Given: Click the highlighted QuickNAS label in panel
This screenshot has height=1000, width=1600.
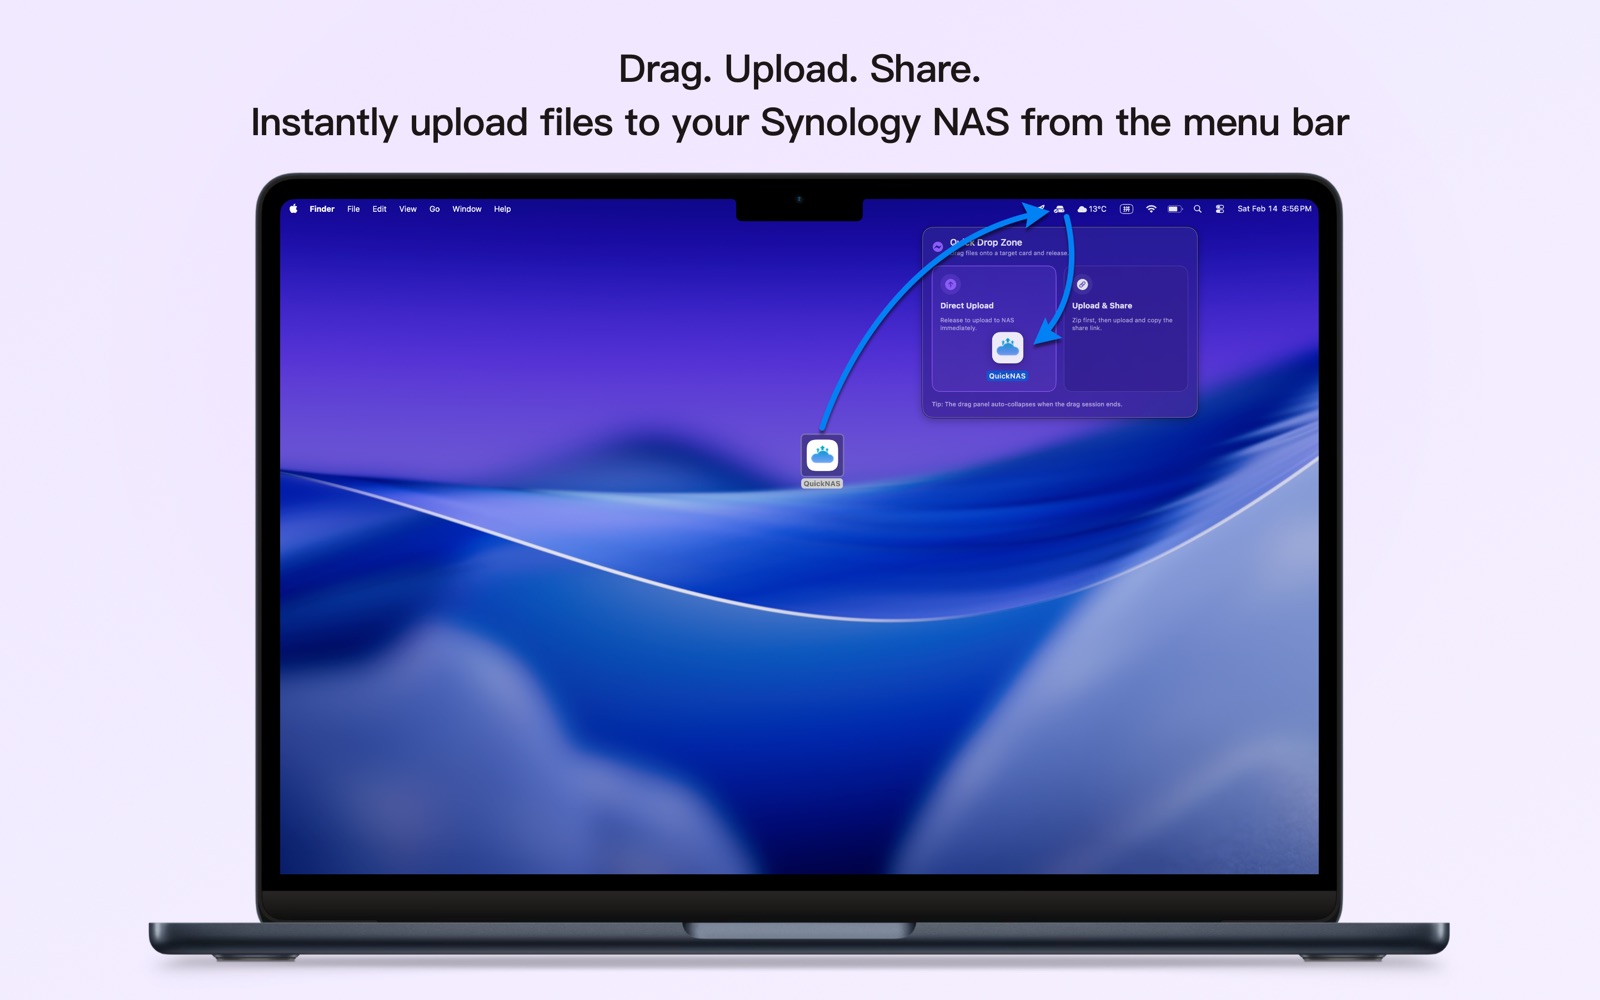Looking at the screenshot, I should (1007, 376).
